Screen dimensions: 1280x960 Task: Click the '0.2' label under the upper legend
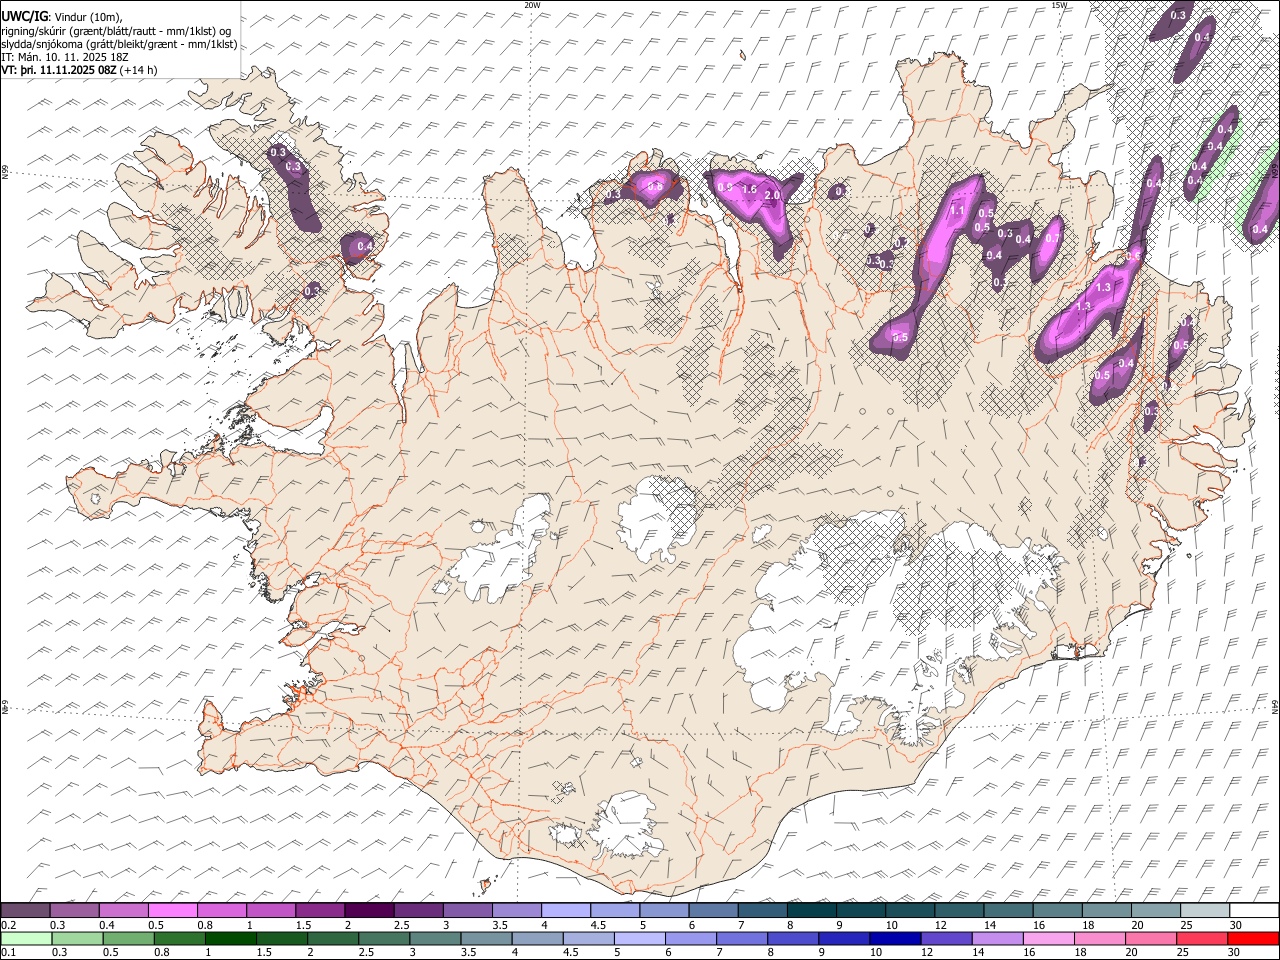coord(8,925)
